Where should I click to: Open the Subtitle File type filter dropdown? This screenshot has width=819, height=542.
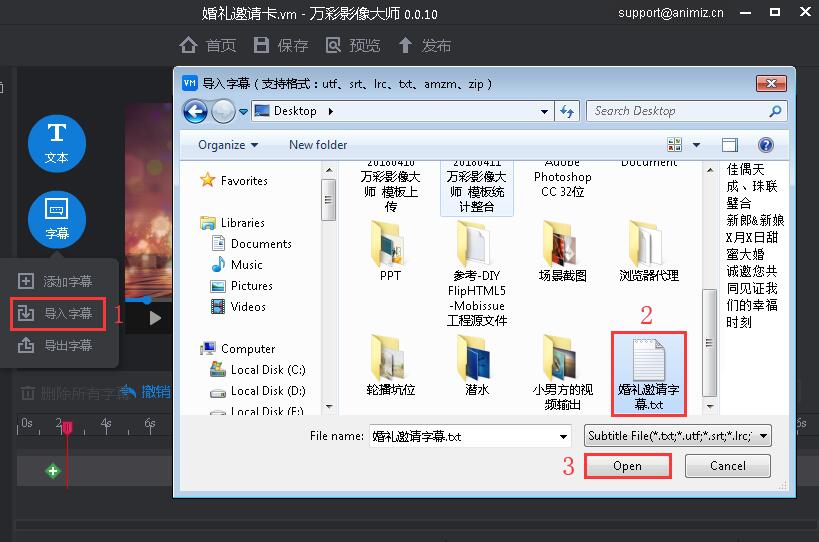pos(677,435)
